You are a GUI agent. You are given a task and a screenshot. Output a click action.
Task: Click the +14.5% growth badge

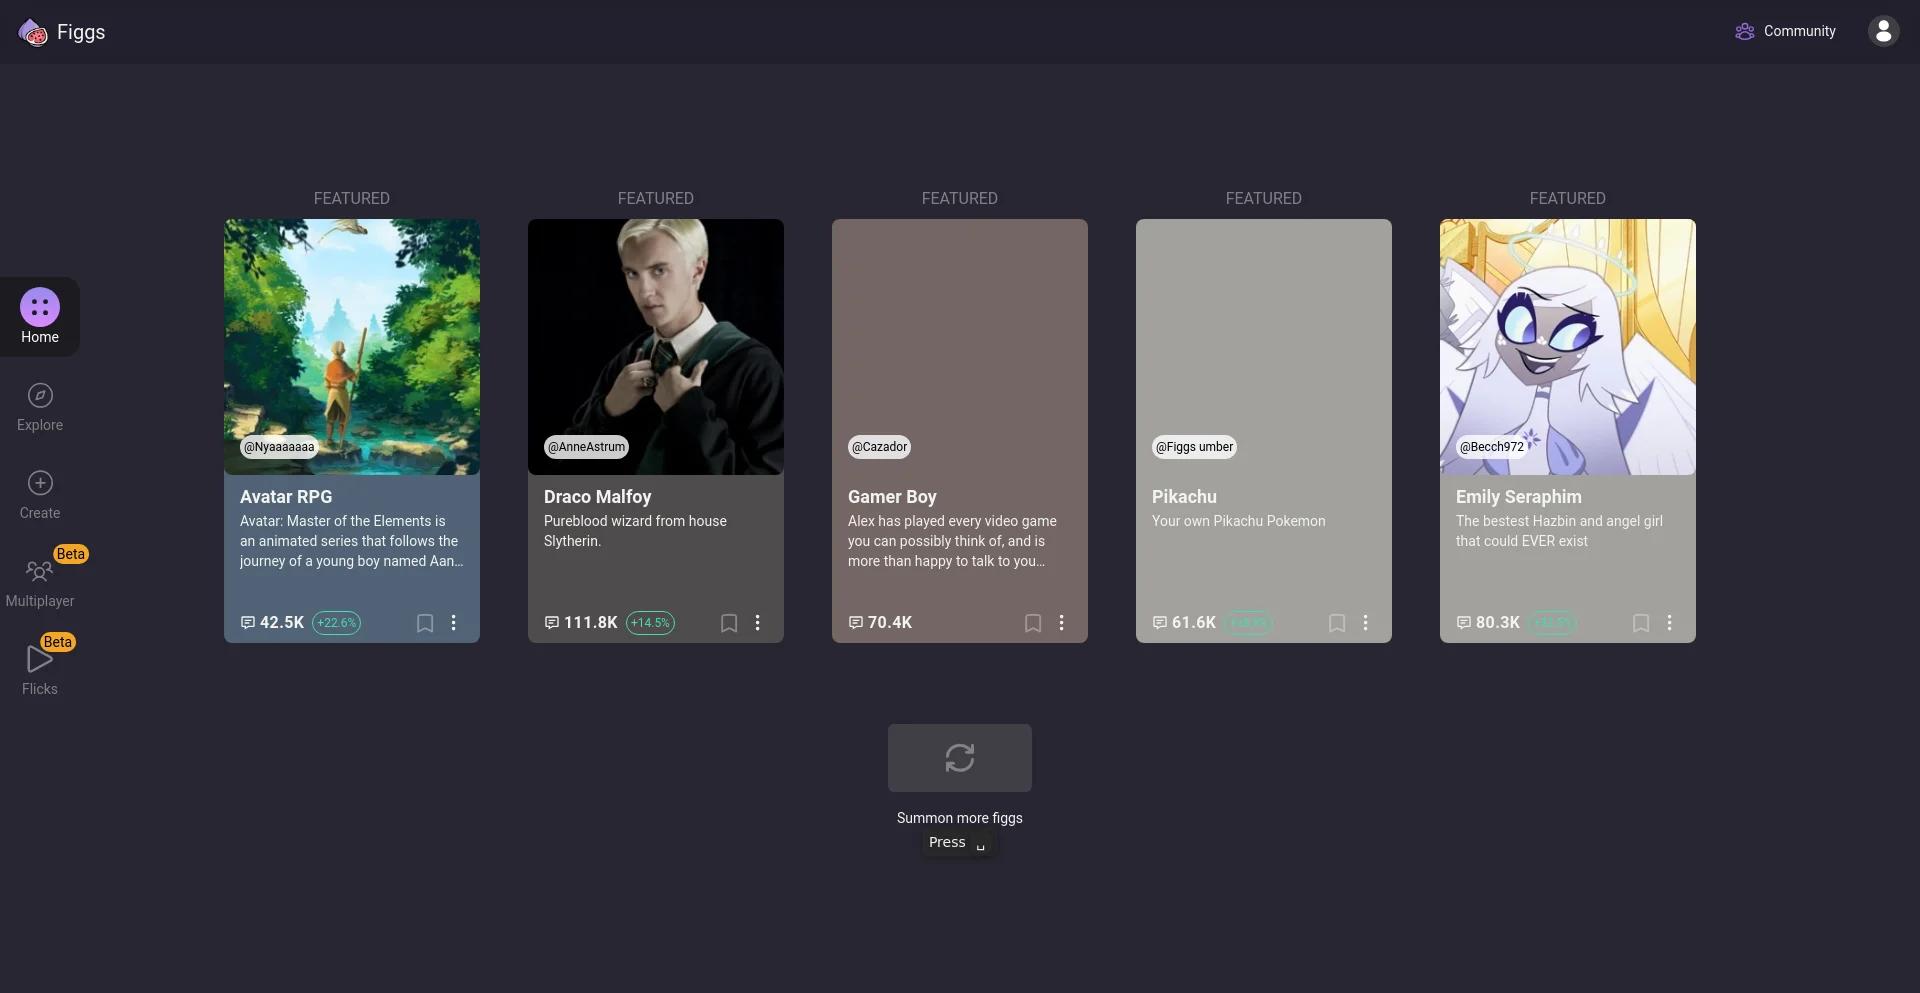(x=650, y=623)
